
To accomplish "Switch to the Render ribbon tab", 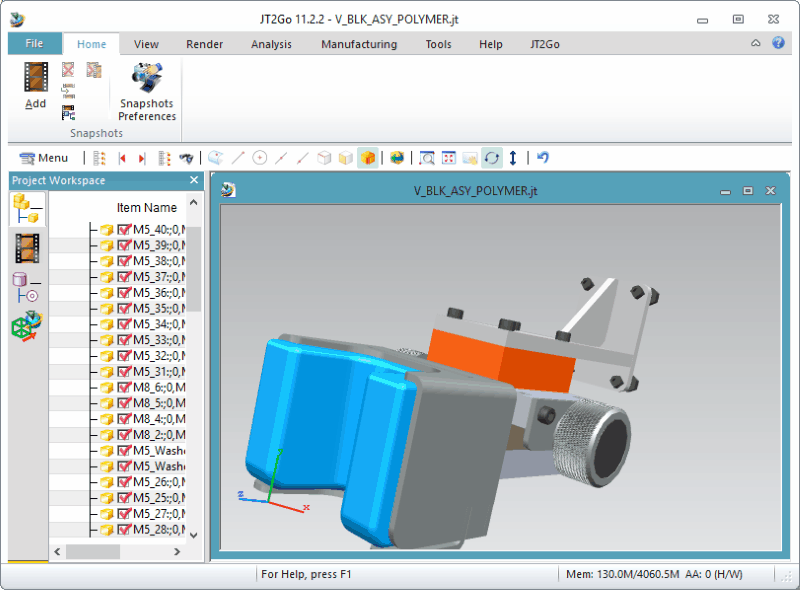I will pos(205,44).
